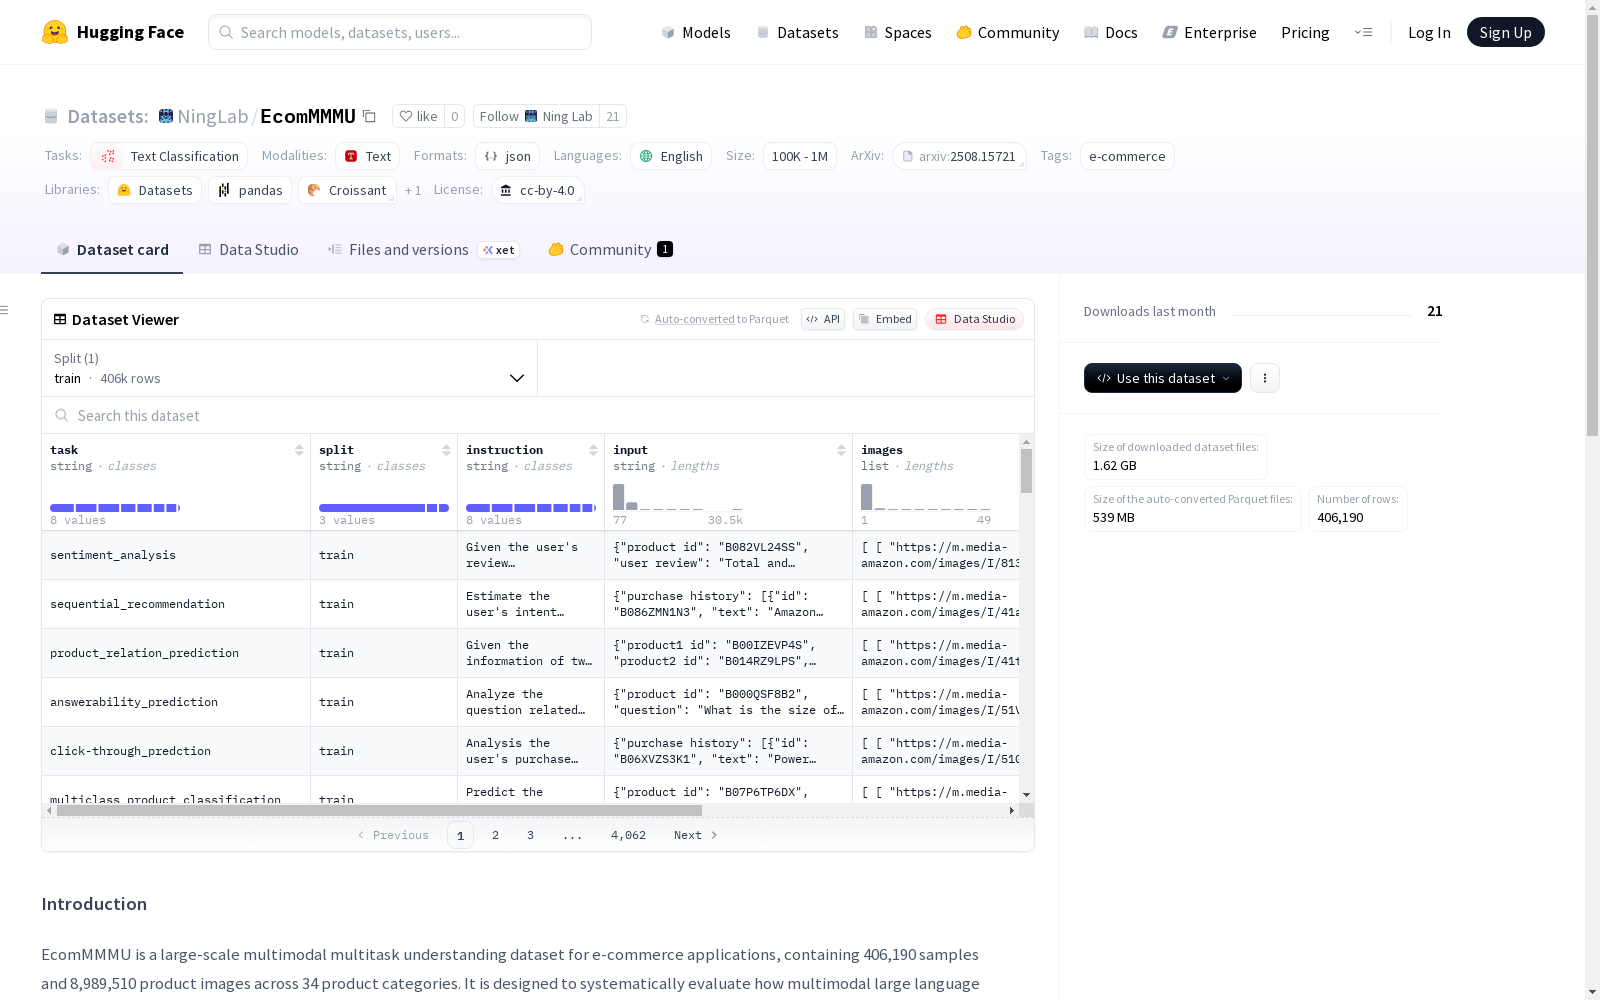Click the Sign Up button
This screenshot has width=1600, height=1000.
[x=1506, y=32]
